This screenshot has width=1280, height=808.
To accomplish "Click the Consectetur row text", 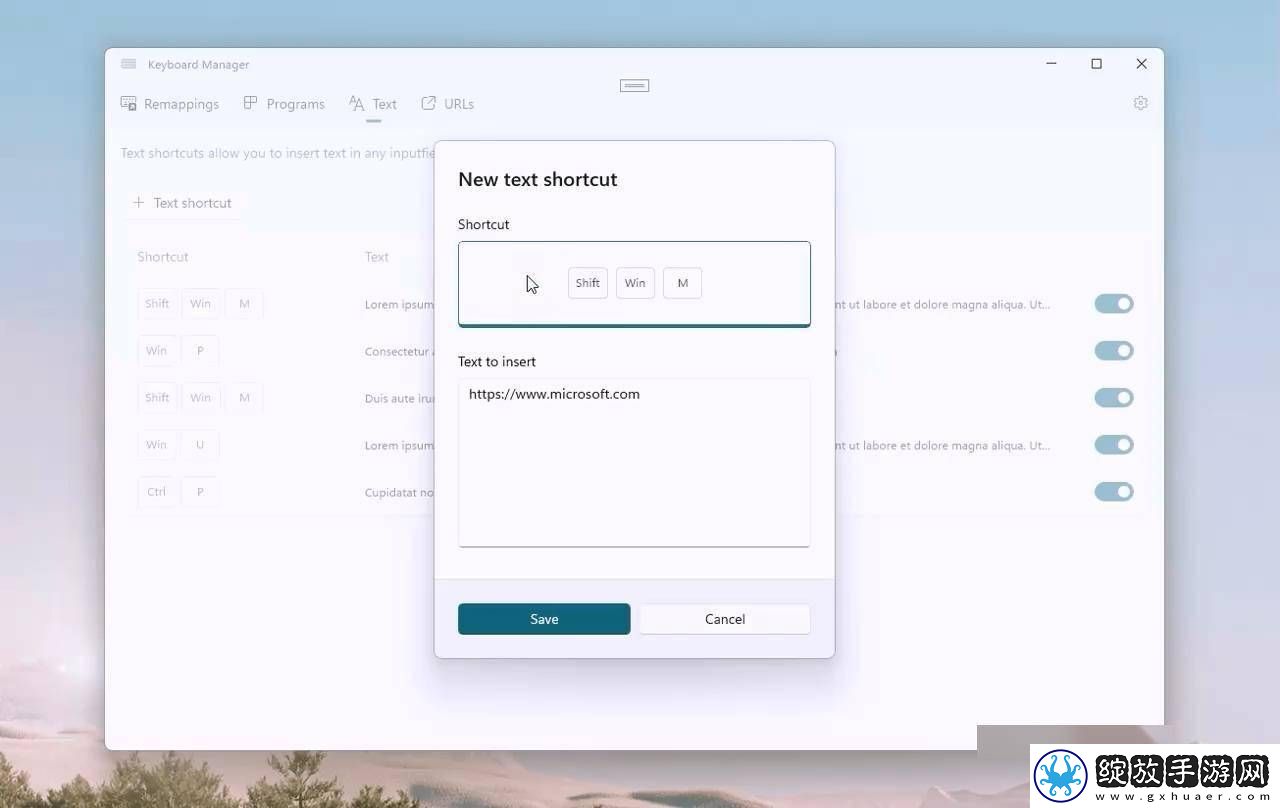I will click(x=397, y=352).
